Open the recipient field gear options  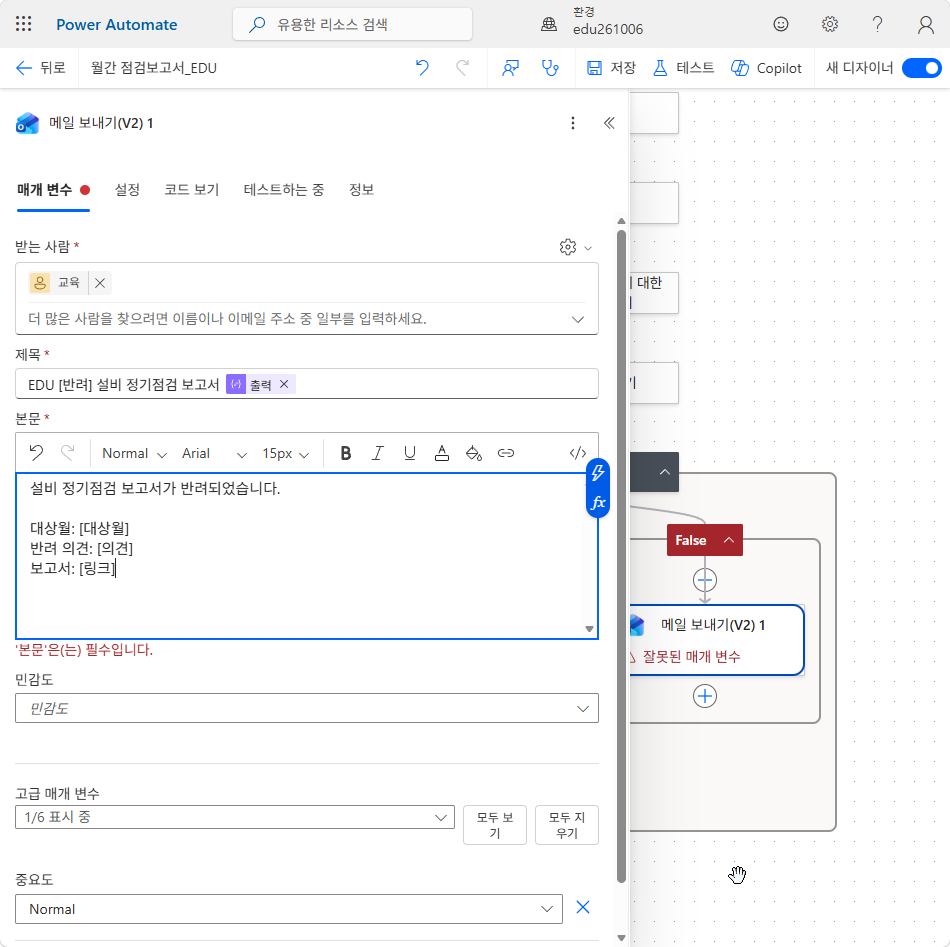[574, 247]
